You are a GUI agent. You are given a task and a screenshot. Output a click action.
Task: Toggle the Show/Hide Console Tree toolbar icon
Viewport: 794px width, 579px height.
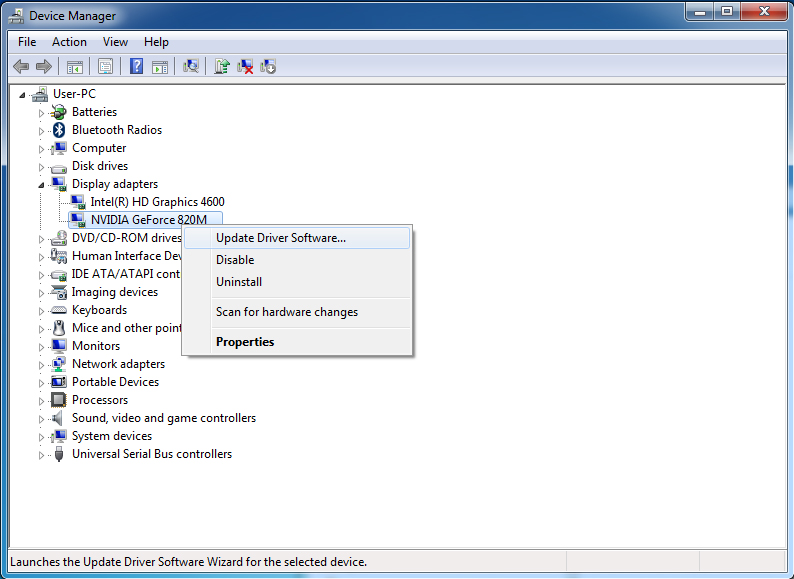point(74,66)
